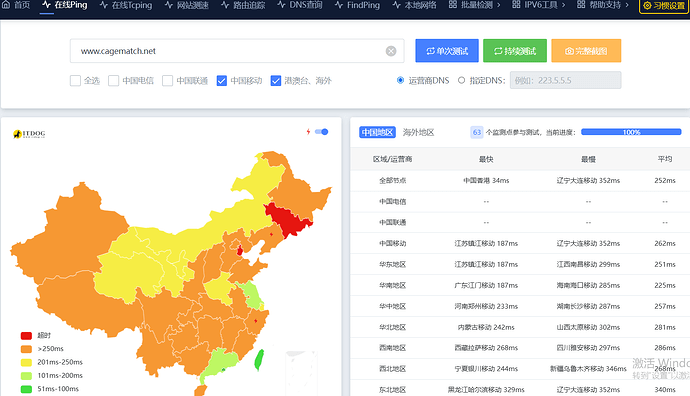Switch to the 中国地区 tab

tap(377, 132)
